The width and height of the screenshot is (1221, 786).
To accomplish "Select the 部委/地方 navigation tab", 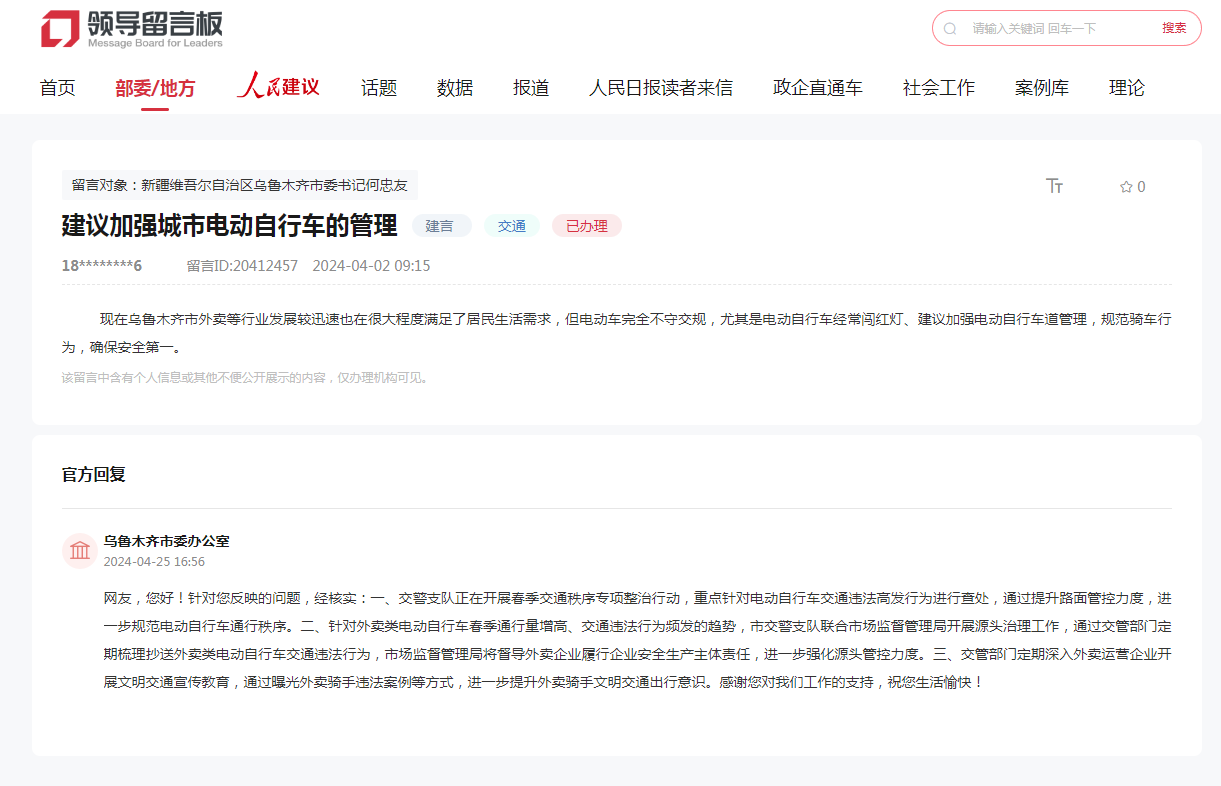I will (x=155, y=88).
